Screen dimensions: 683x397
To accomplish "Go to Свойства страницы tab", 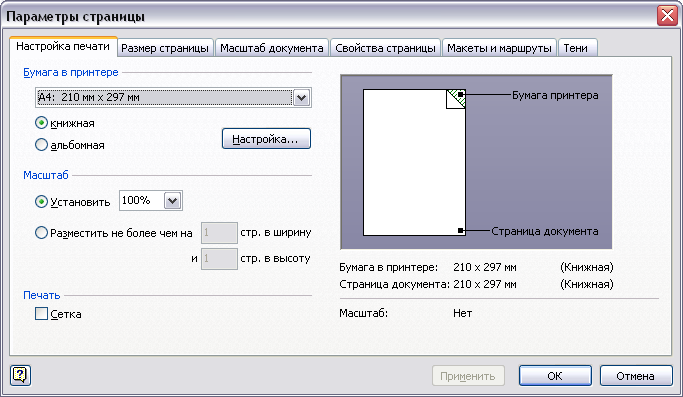I will point(385,48).
